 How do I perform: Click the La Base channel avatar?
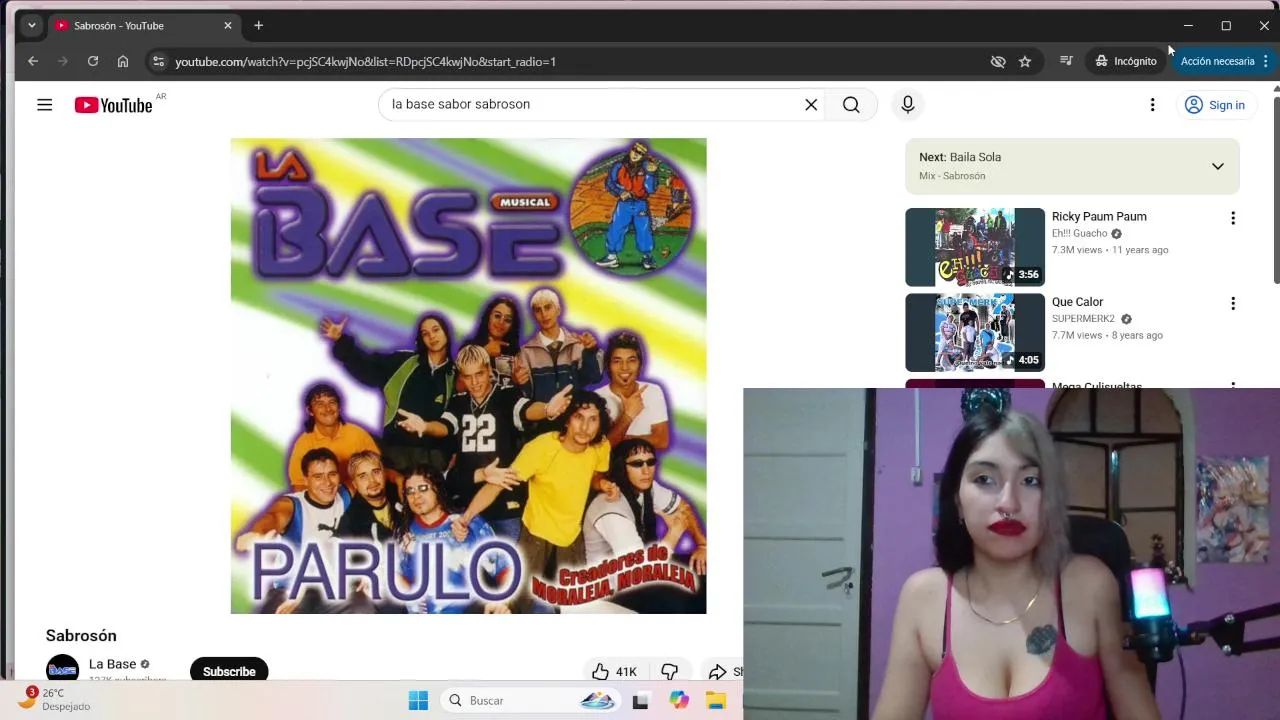[x=62, y=669]
